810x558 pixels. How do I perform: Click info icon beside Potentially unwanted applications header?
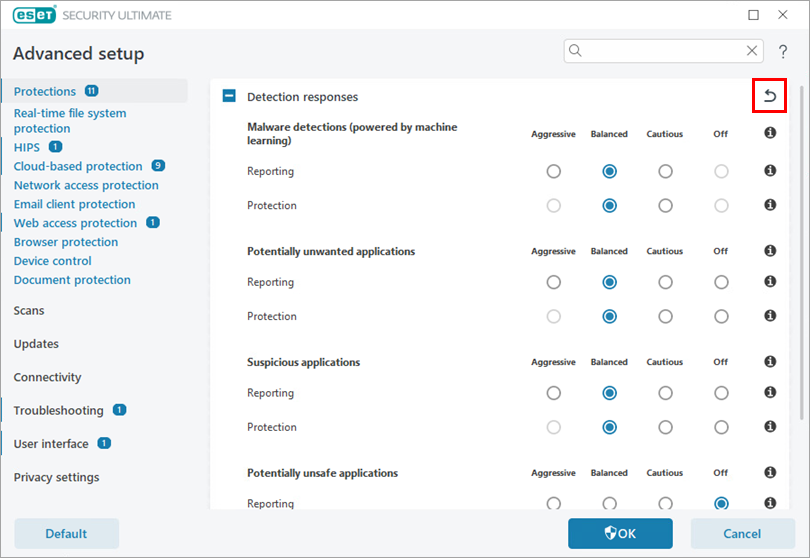770,251
